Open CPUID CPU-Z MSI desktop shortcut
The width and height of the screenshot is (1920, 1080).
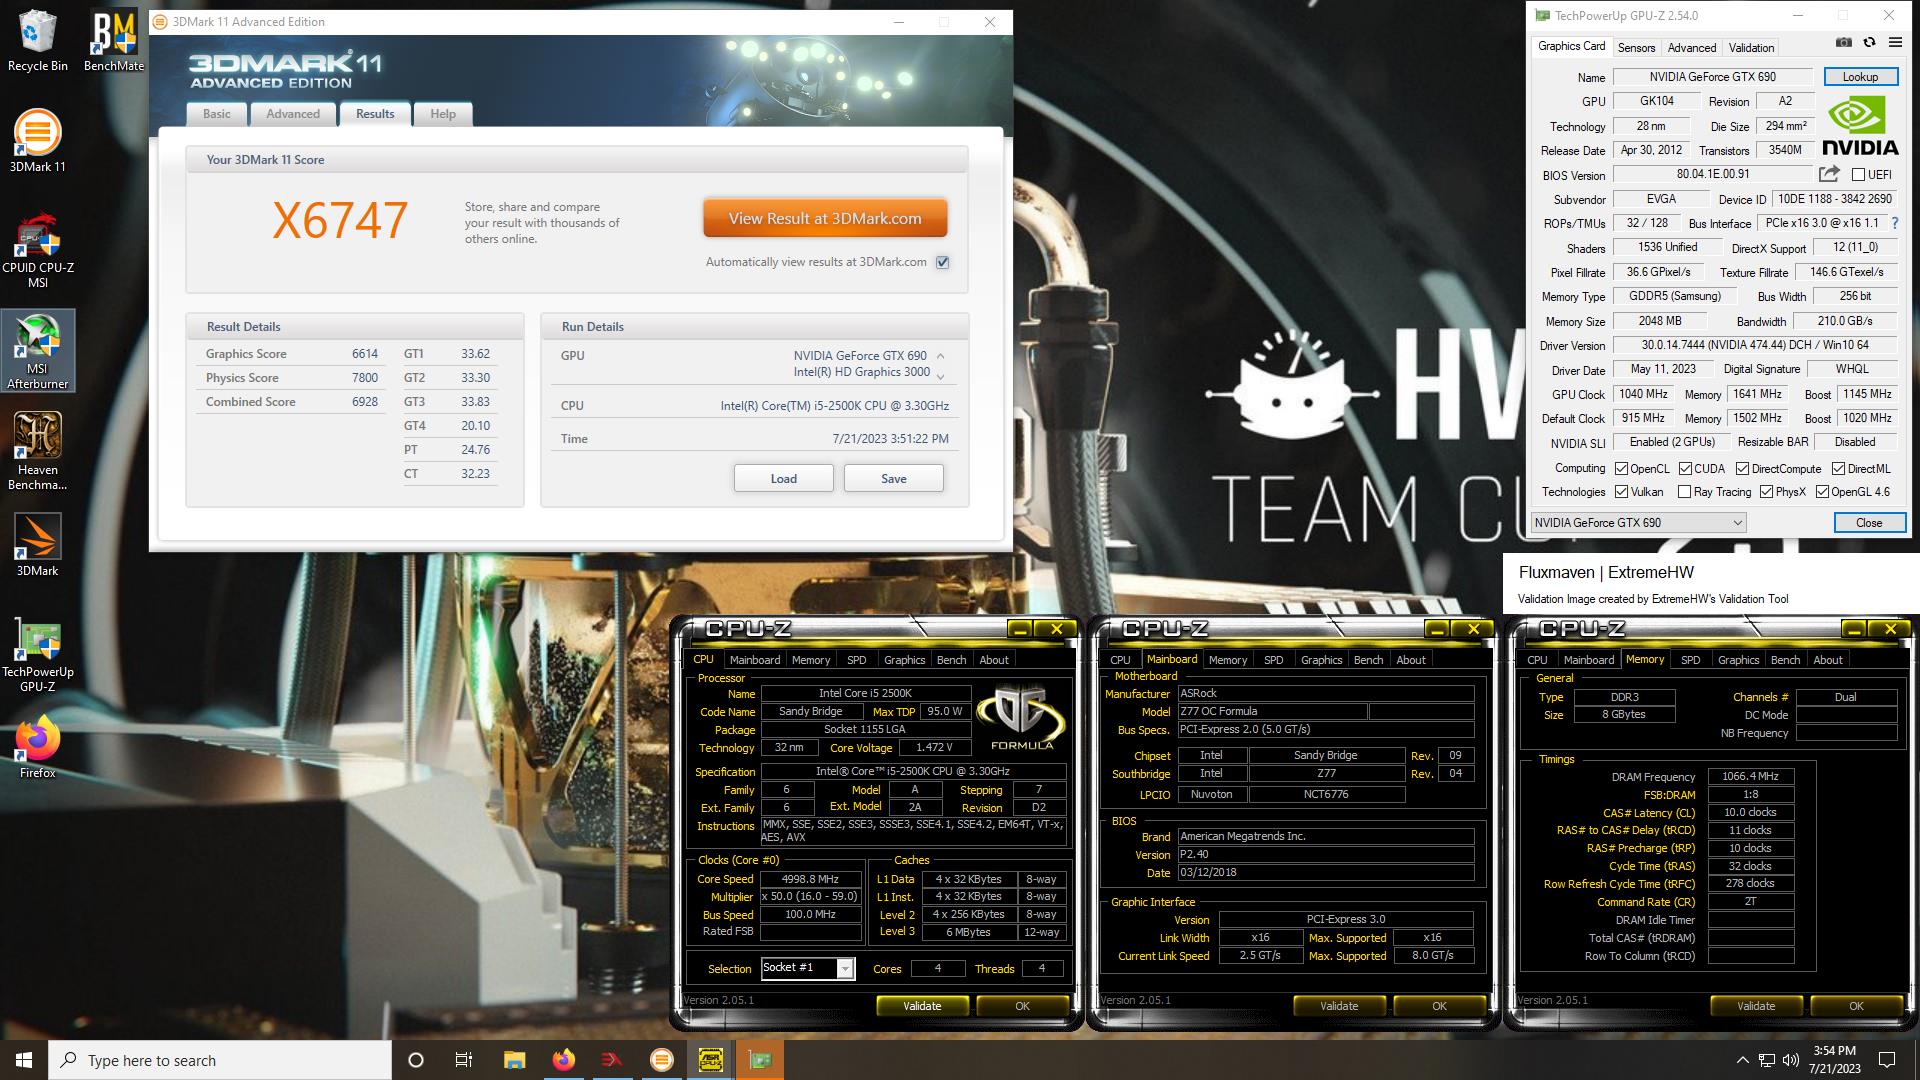[38, 250]
